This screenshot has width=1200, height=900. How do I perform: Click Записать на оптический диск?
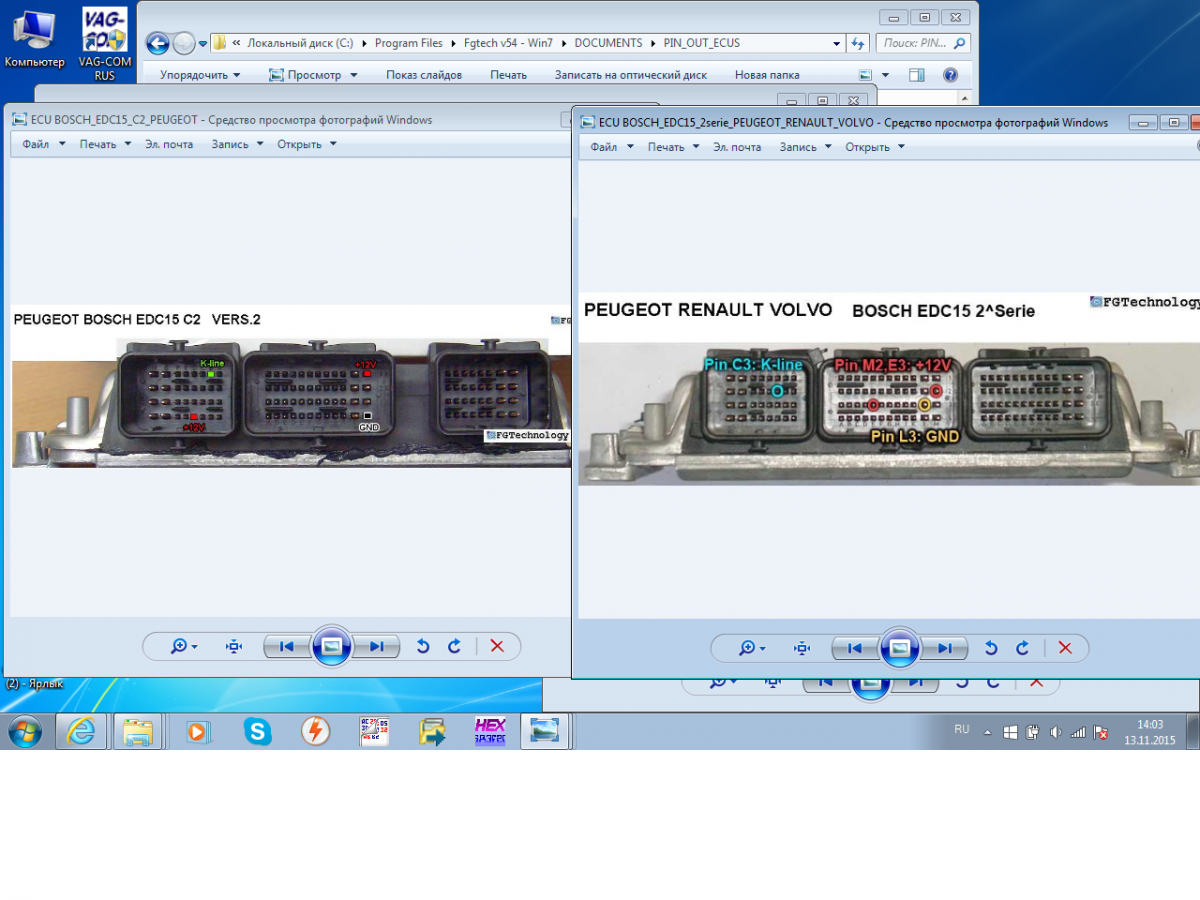point(631,75)
